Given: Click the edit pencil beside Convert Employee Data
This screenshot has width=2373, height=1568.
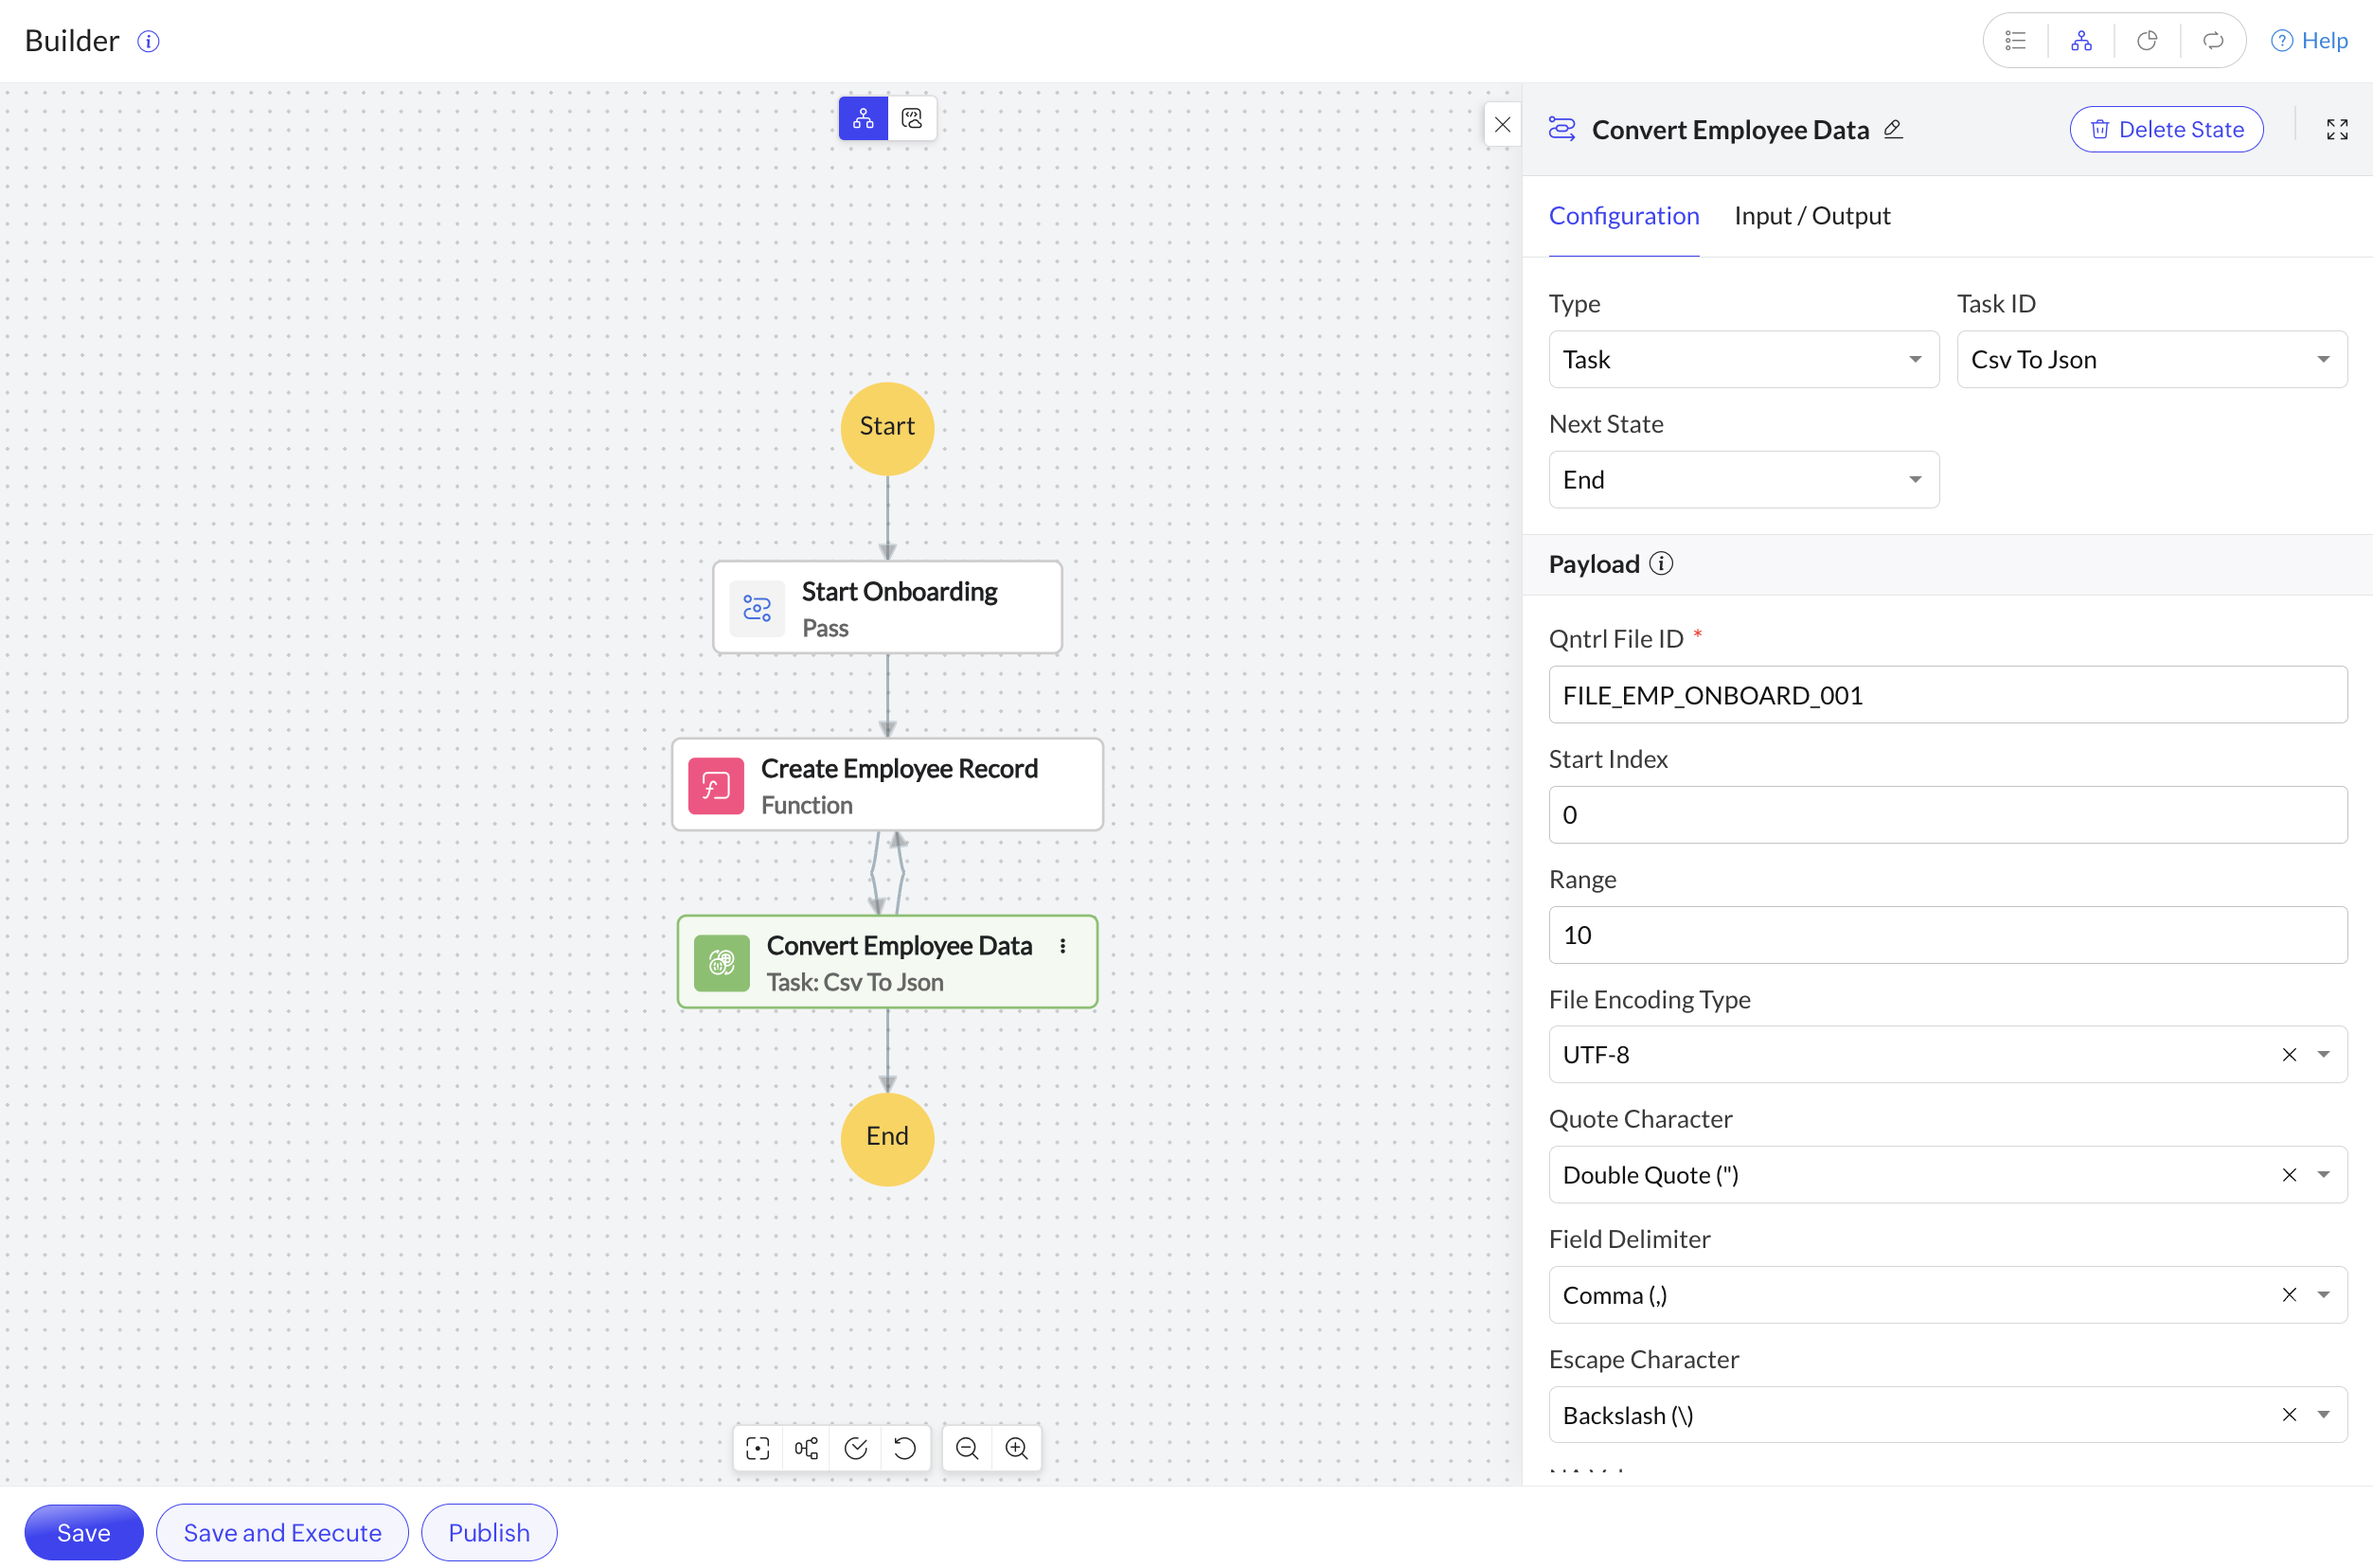Looking at the screenshot, I should (x=1893, y=129).
